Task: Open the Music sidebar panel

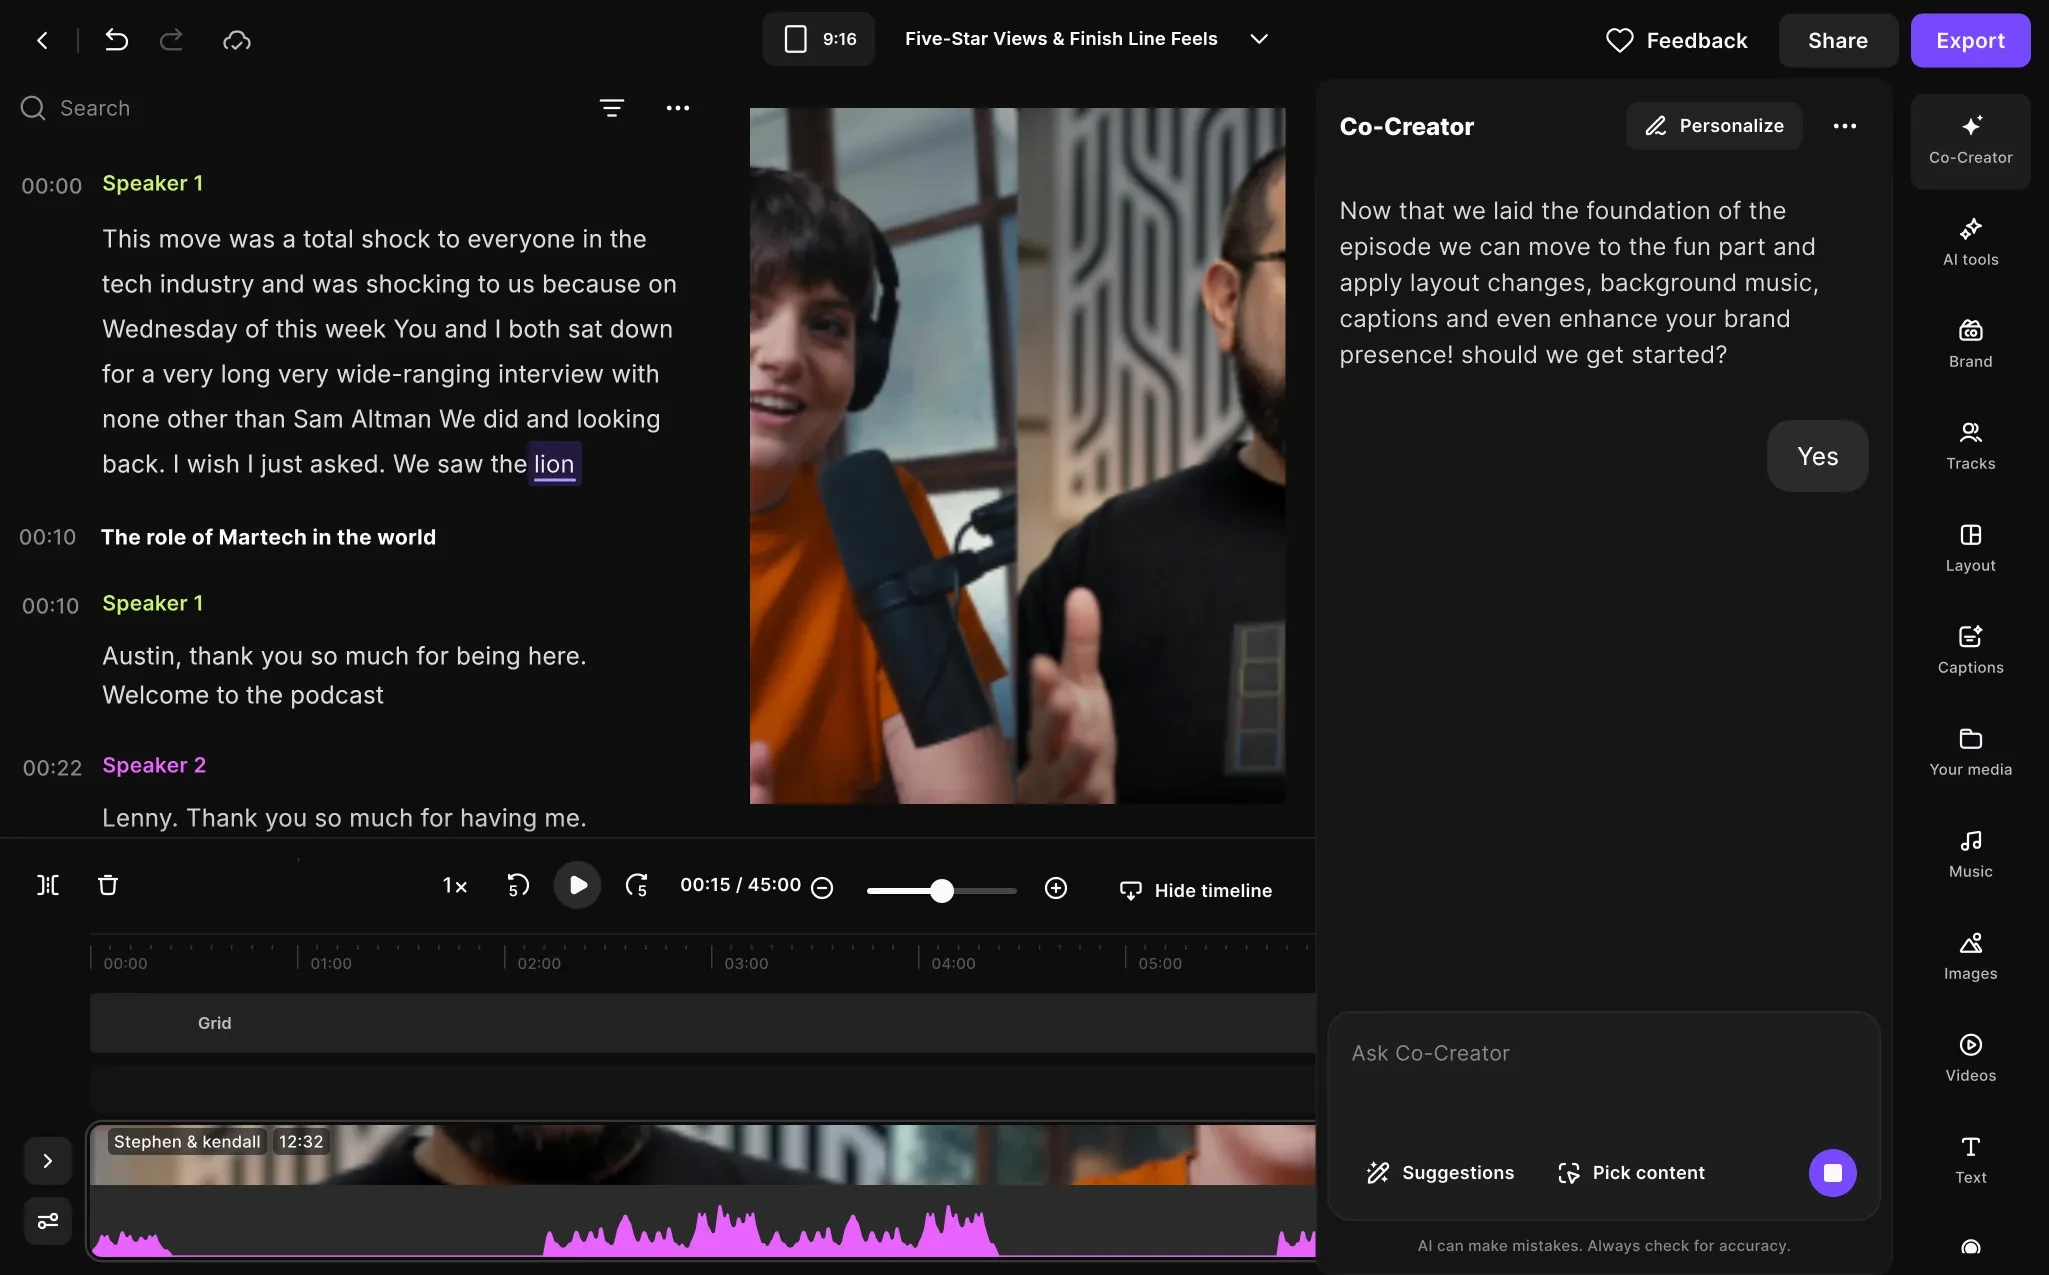Action: (x=1970, y=854)
